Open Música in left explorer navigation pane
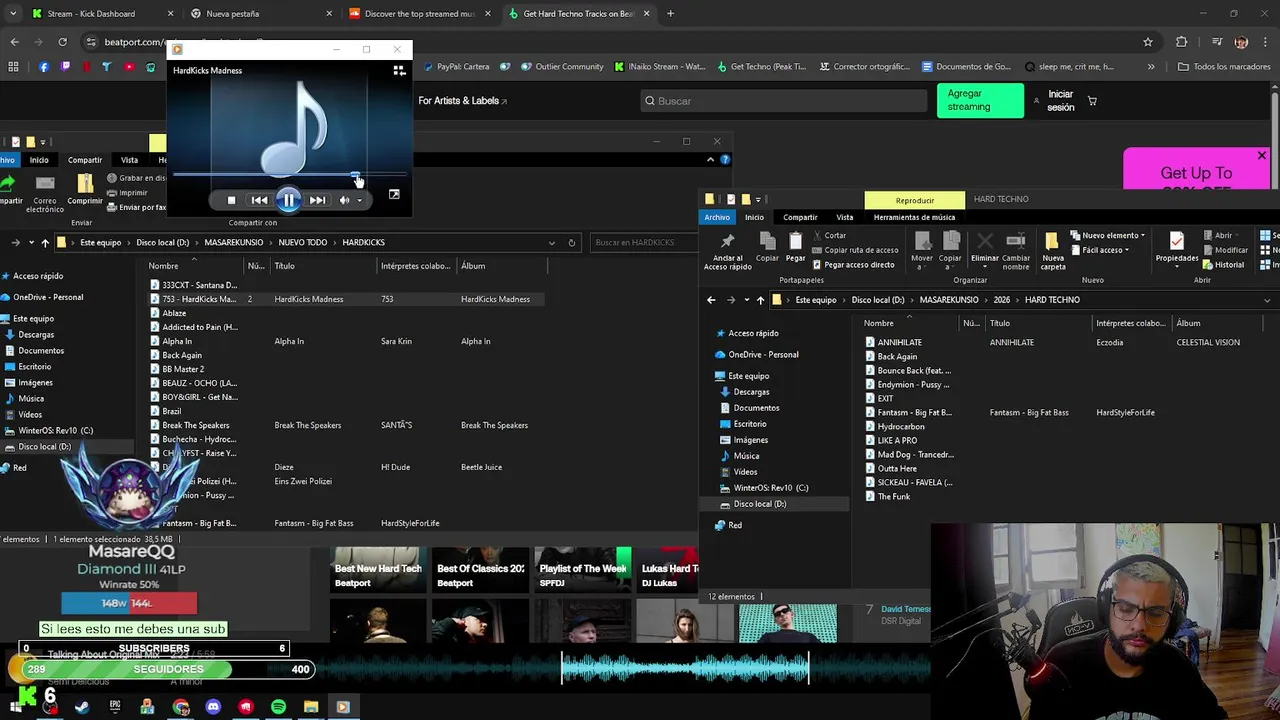The image size is (1280, 720). pyautogui.click(x=31, y=398)
